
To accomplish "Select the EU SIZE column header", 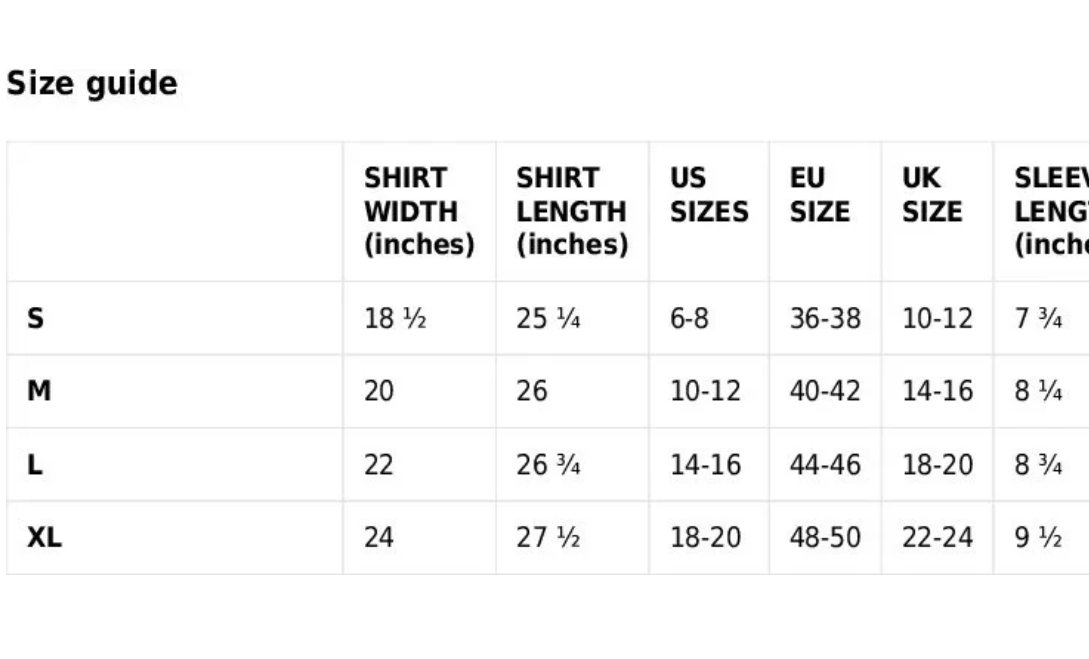I will (x=819, y=195).
